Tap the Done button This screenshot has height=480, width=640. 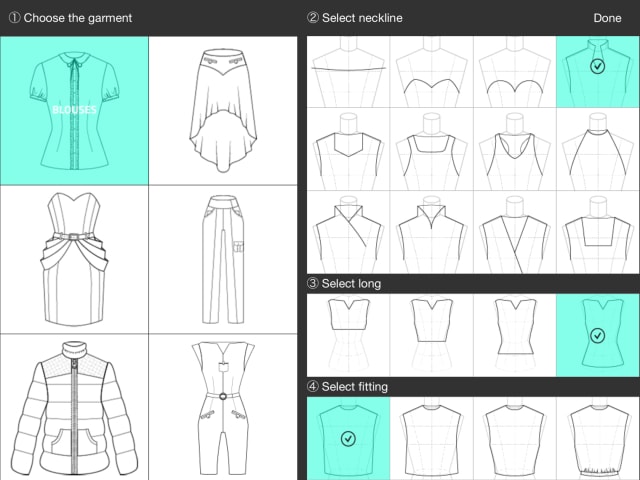tap(607, 18)
